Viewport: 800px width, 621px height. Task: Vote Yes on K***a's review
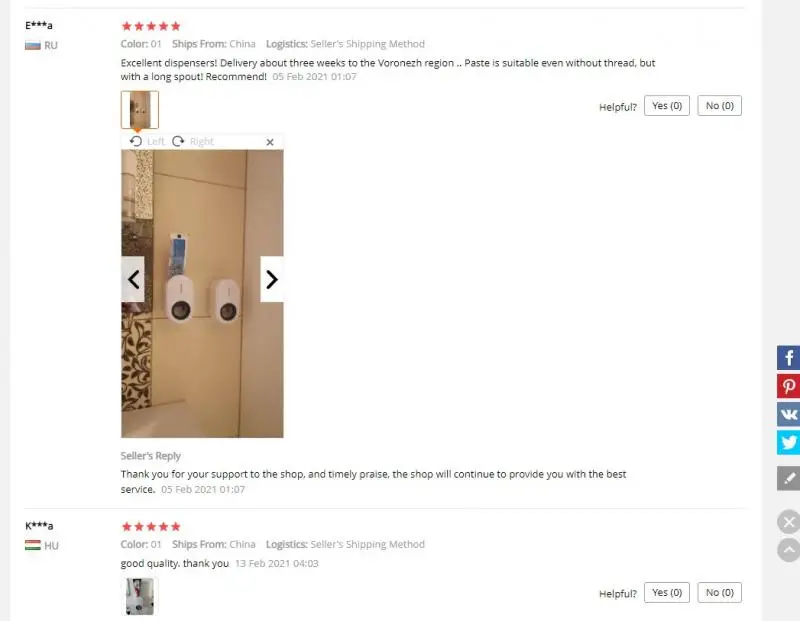click(x=667, y=592)
